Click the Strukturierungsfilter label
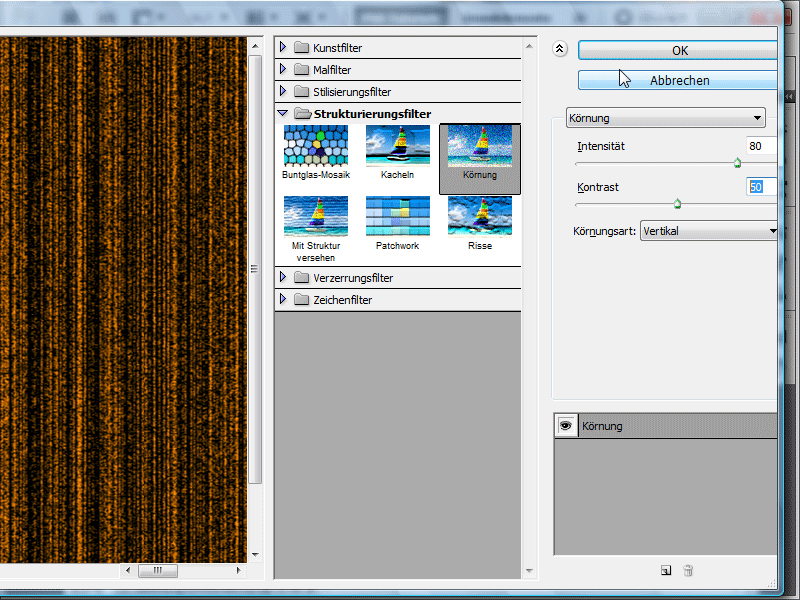This screenshot has width=800, height=600. click(x=372, y=114)
